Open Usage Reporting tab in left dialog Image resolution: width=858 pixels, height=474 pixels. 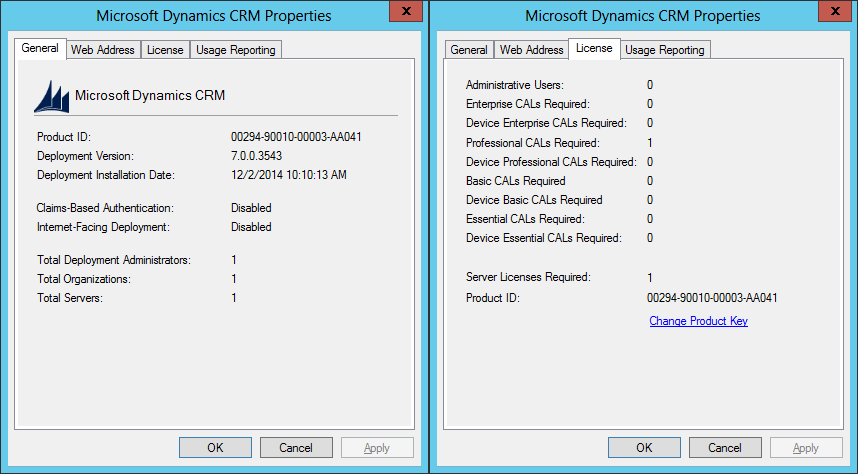click(236, 50)
